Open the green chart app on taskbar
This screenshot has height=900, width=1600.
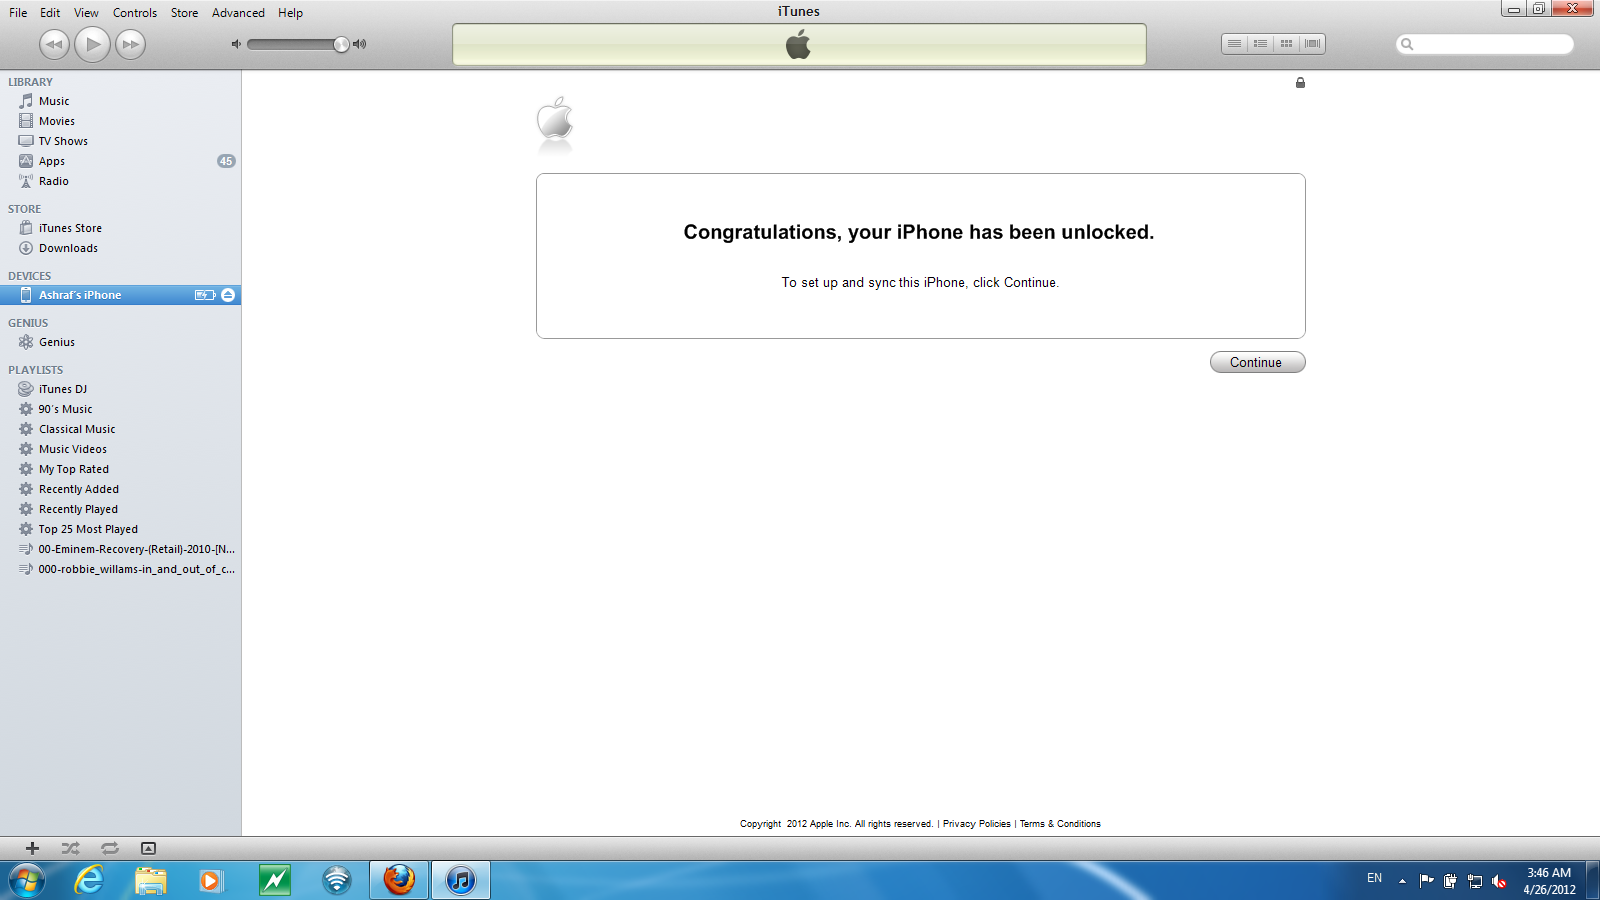click(x=274, y=881)
